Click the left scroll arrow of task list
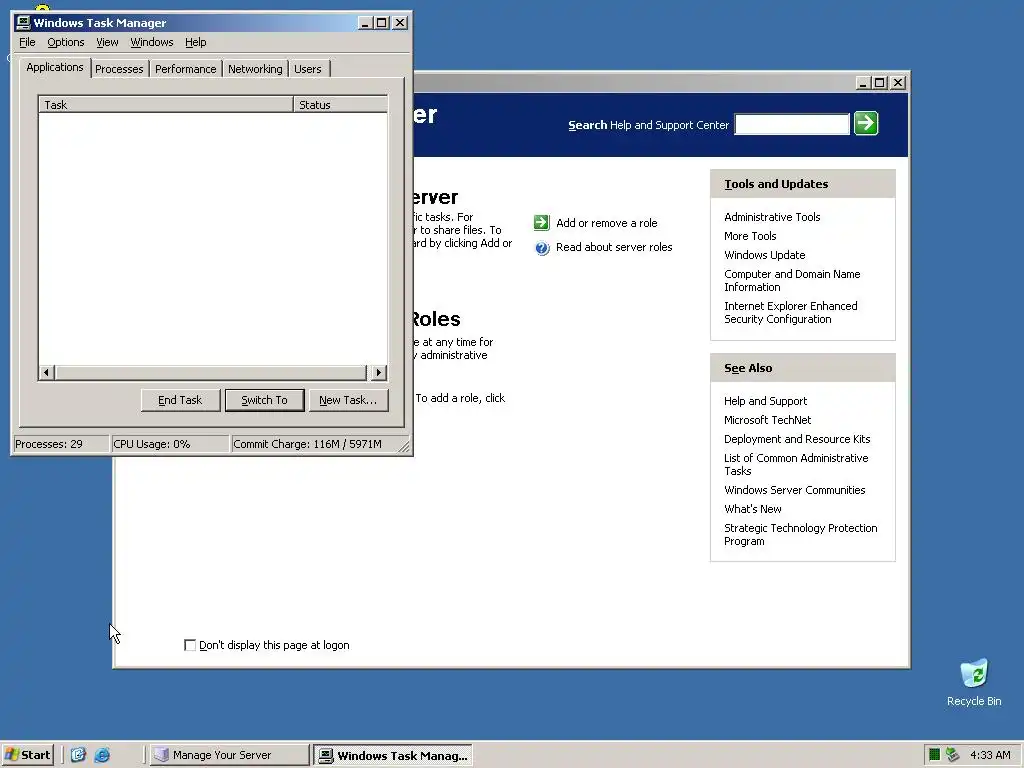The width and height of the screenshot is (1024, 768). [x=46, y=373]
